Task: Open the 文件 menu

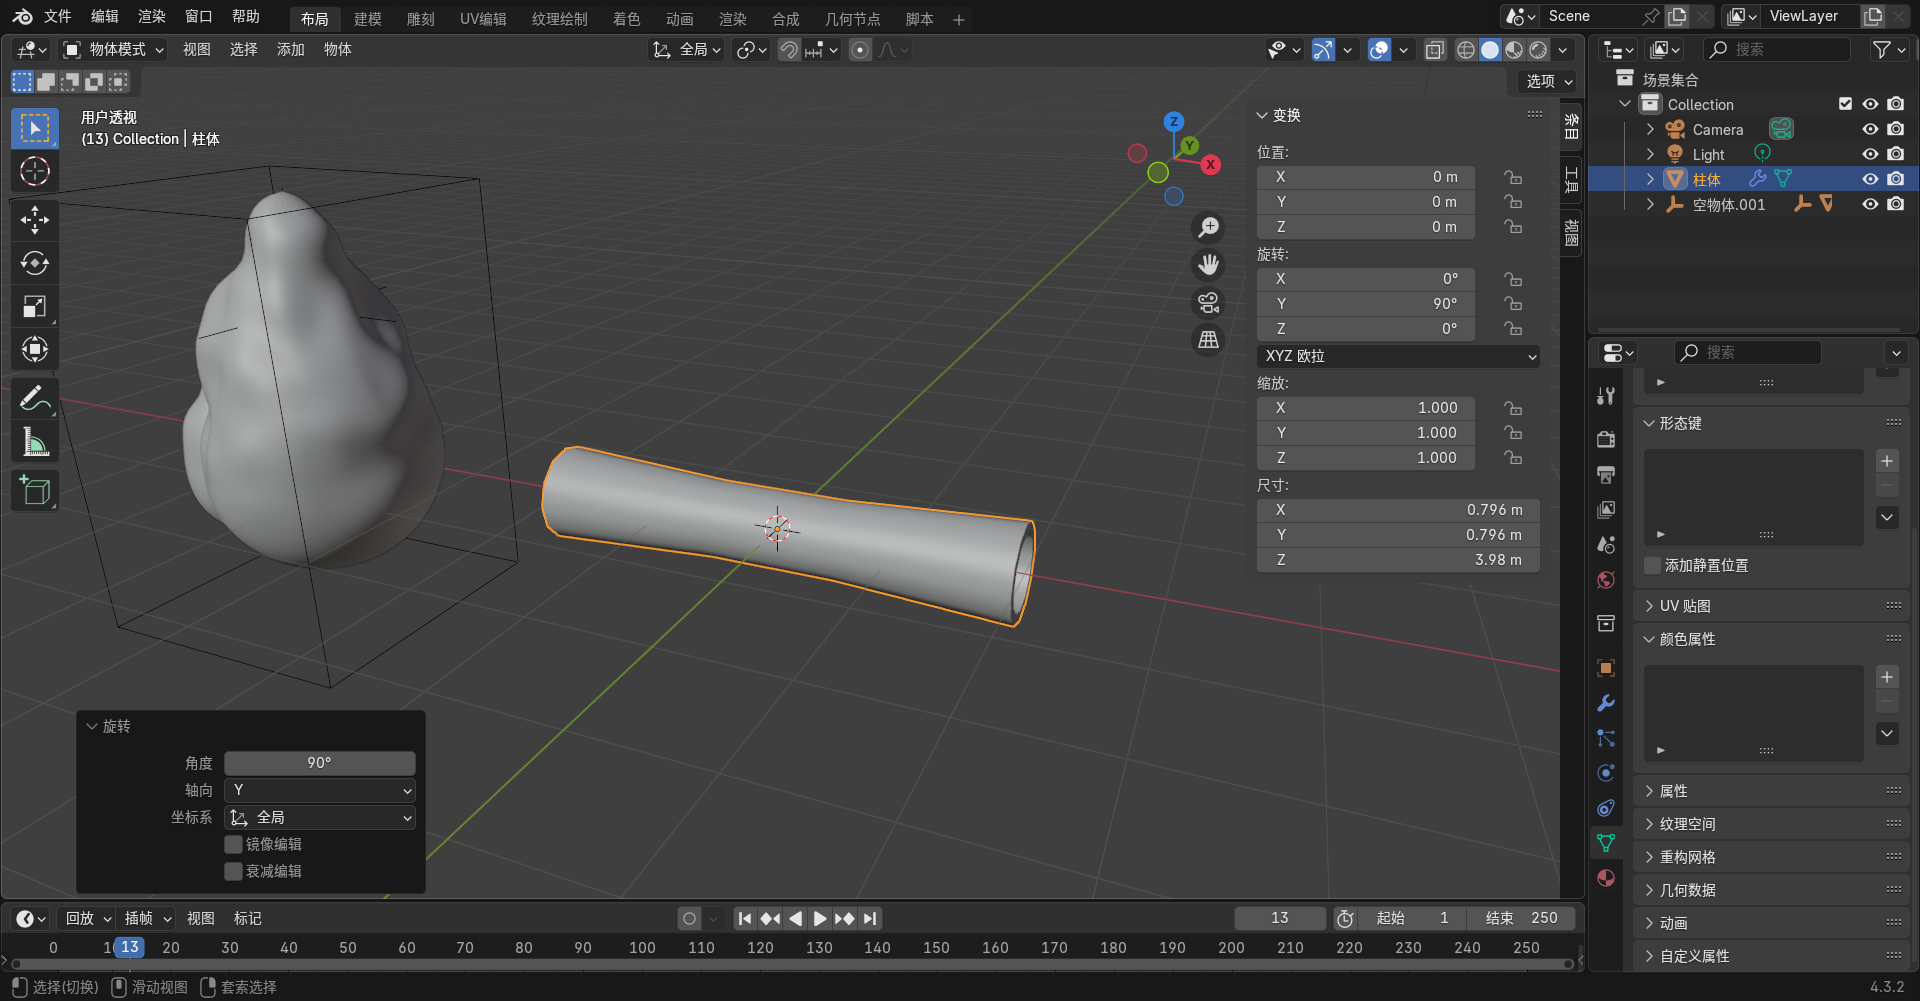Action: [x=57, y=17]
